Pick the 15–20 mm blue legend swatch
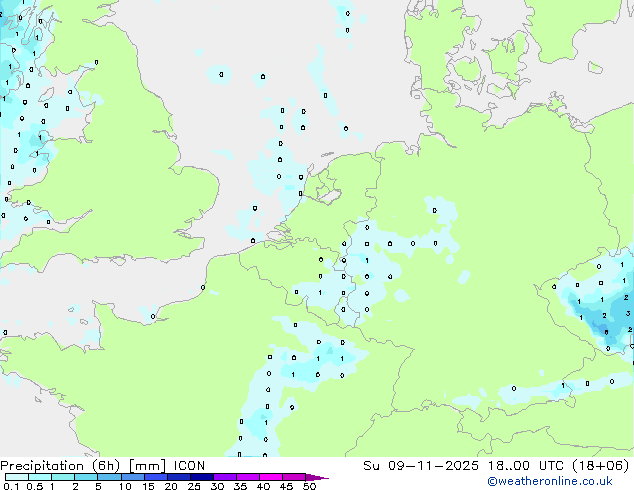634x490 pixels. coord(156,477)
